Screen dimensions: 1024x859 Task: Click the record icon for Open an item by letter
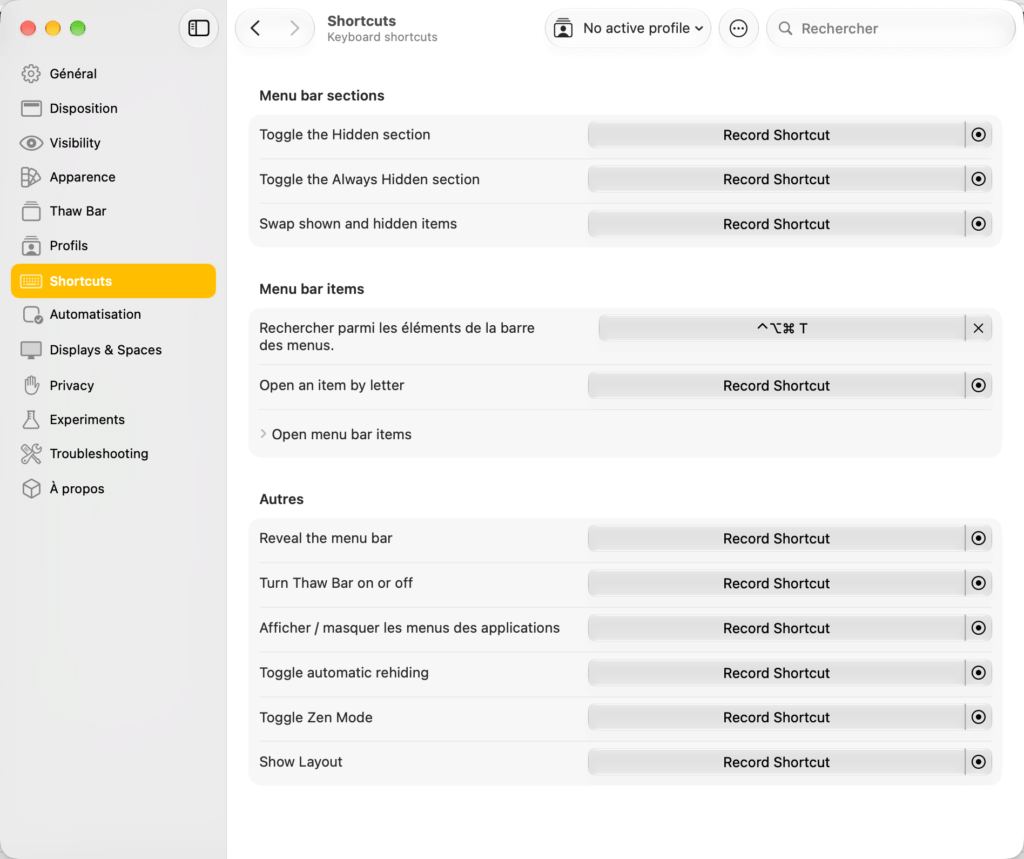(x=978, y=385)
